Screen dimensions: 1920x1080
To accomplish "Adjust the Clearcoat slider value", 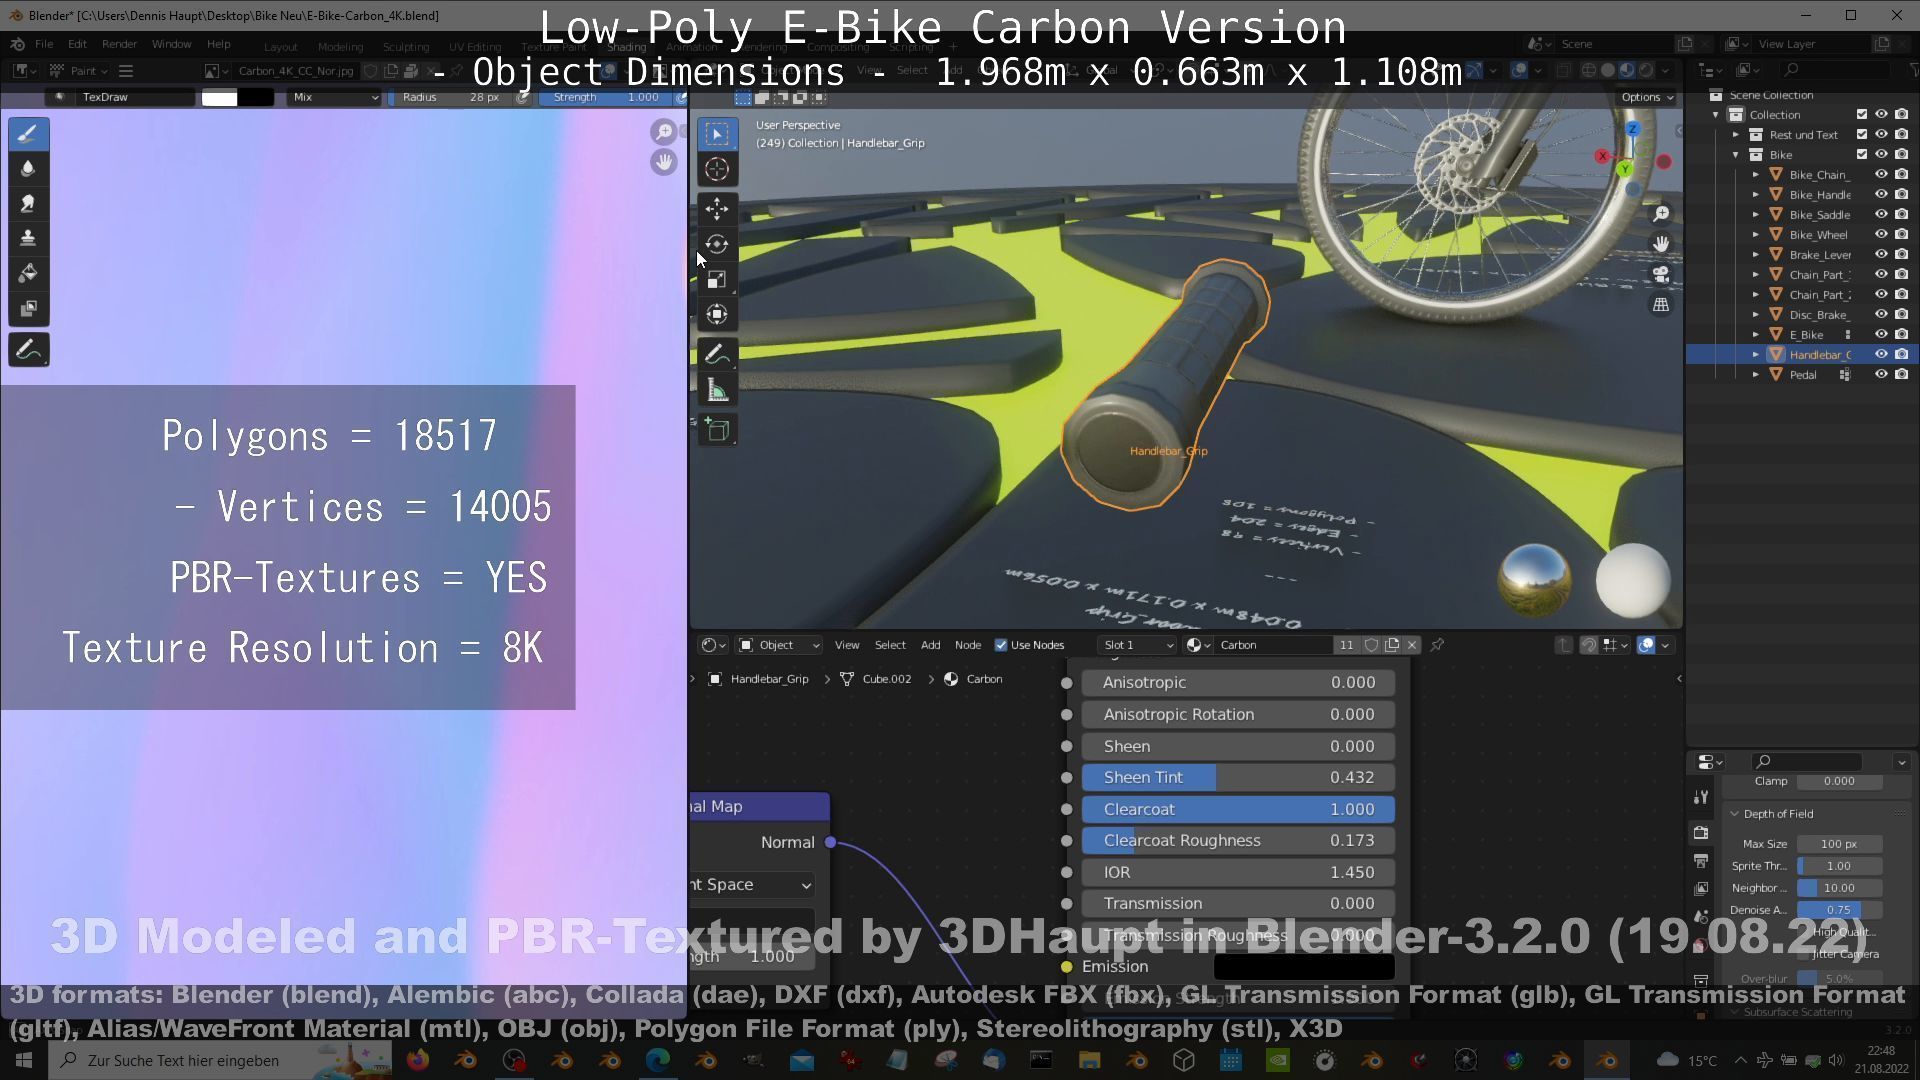I will [x=1238, y=809].
